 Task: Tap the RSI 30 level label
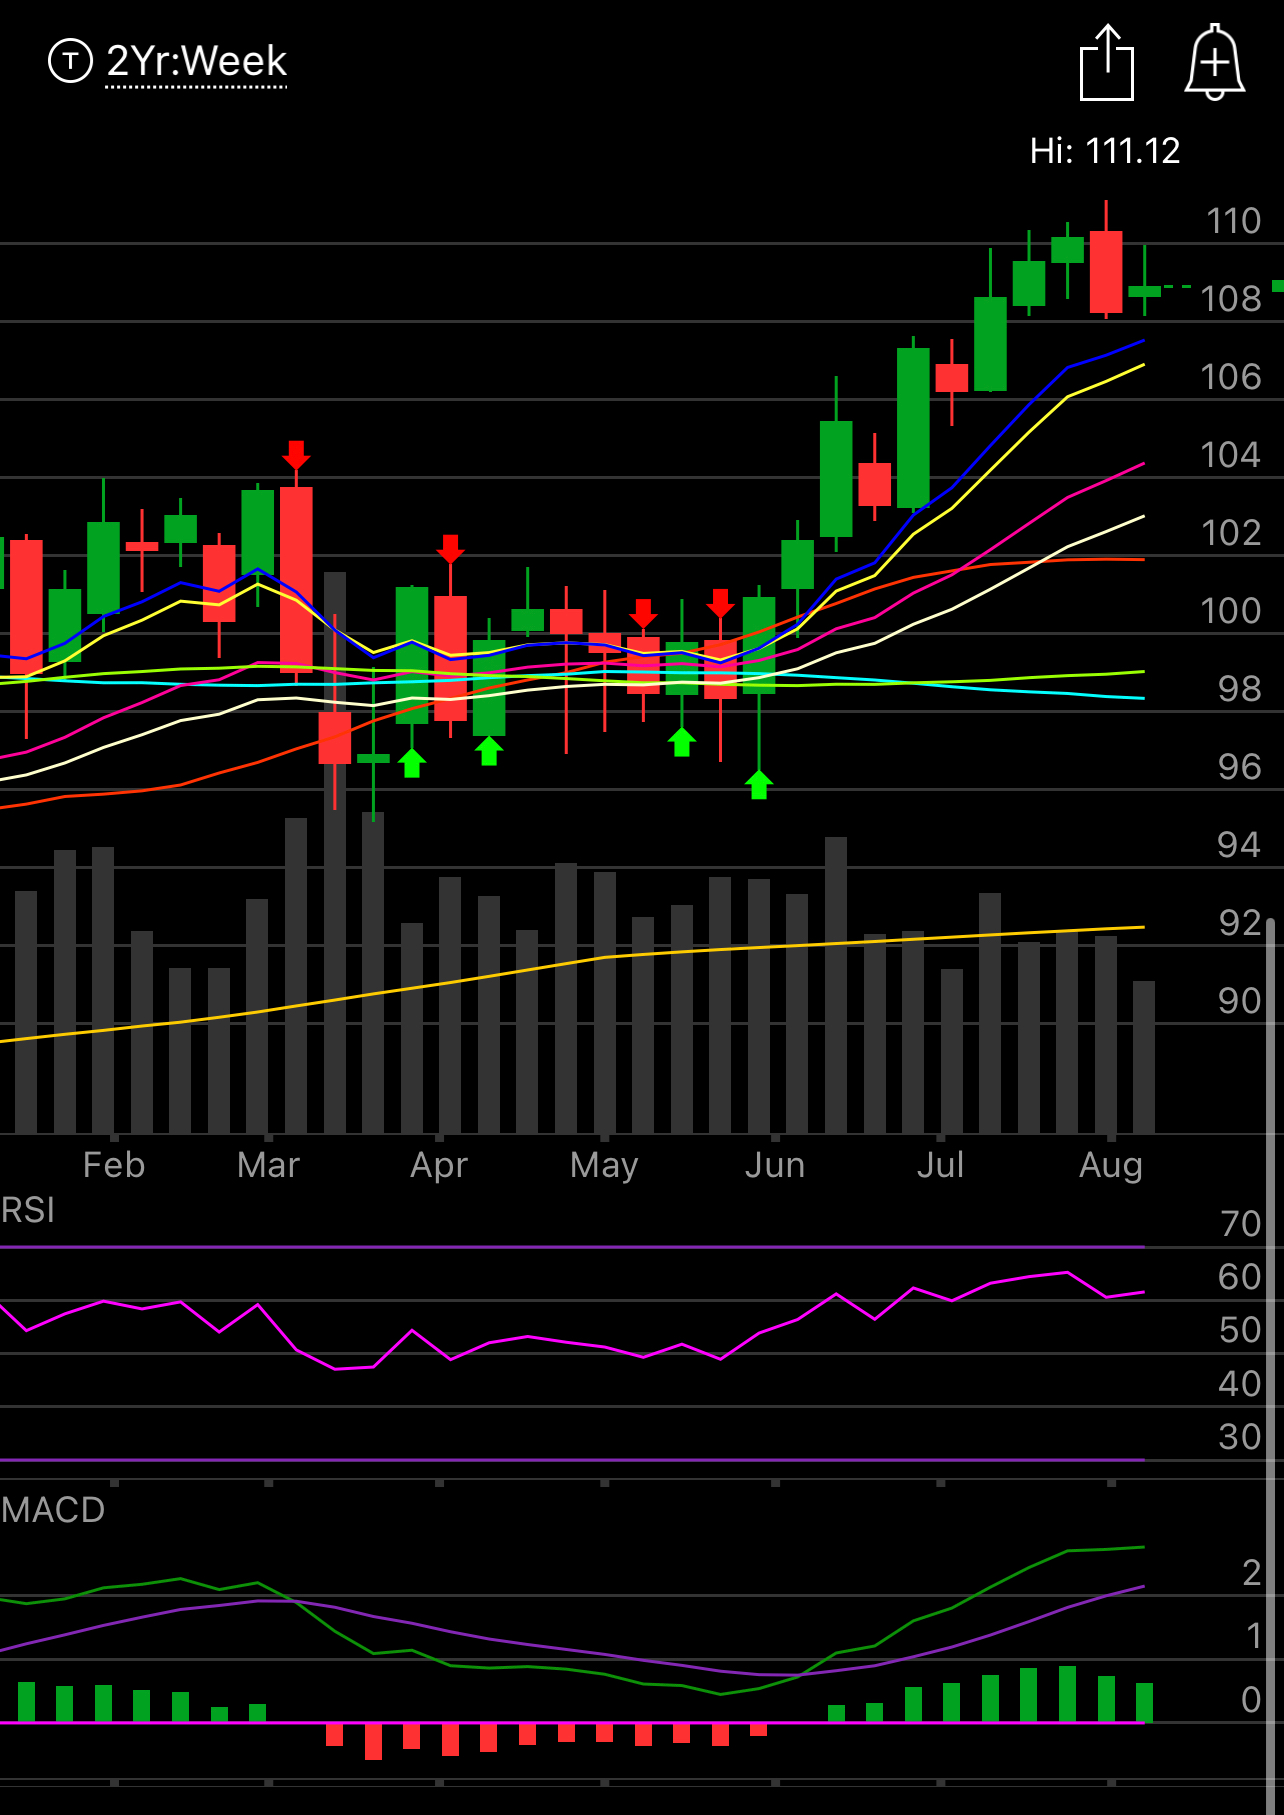tap(1240, 1437)
